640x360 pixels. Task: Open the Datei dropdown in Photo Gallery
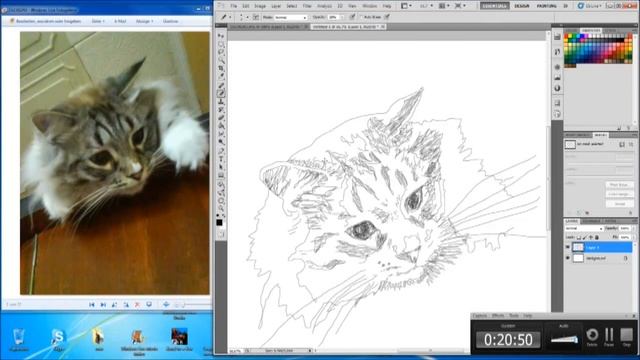coord(98,21)
